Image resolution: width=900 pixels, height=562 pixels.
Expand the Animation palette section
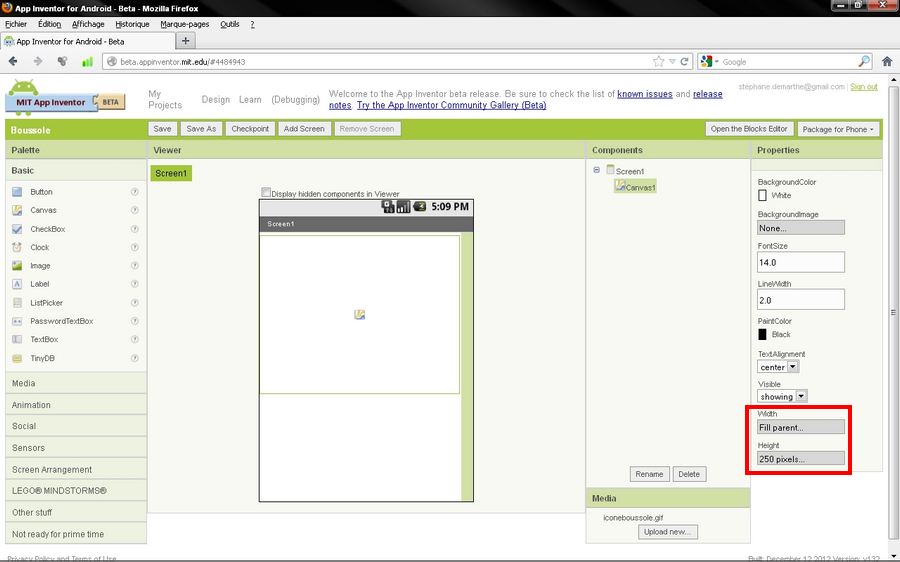(76, 405)
